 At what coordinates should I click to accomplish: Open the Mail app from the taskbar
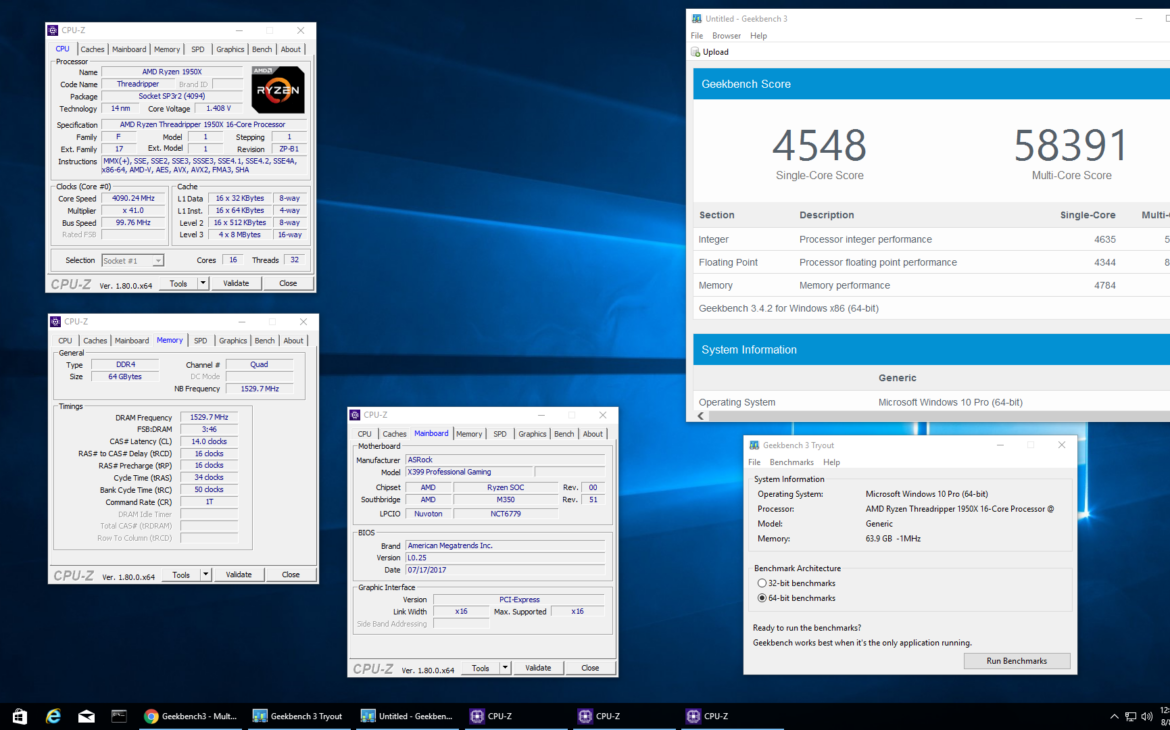pos(86,716)
